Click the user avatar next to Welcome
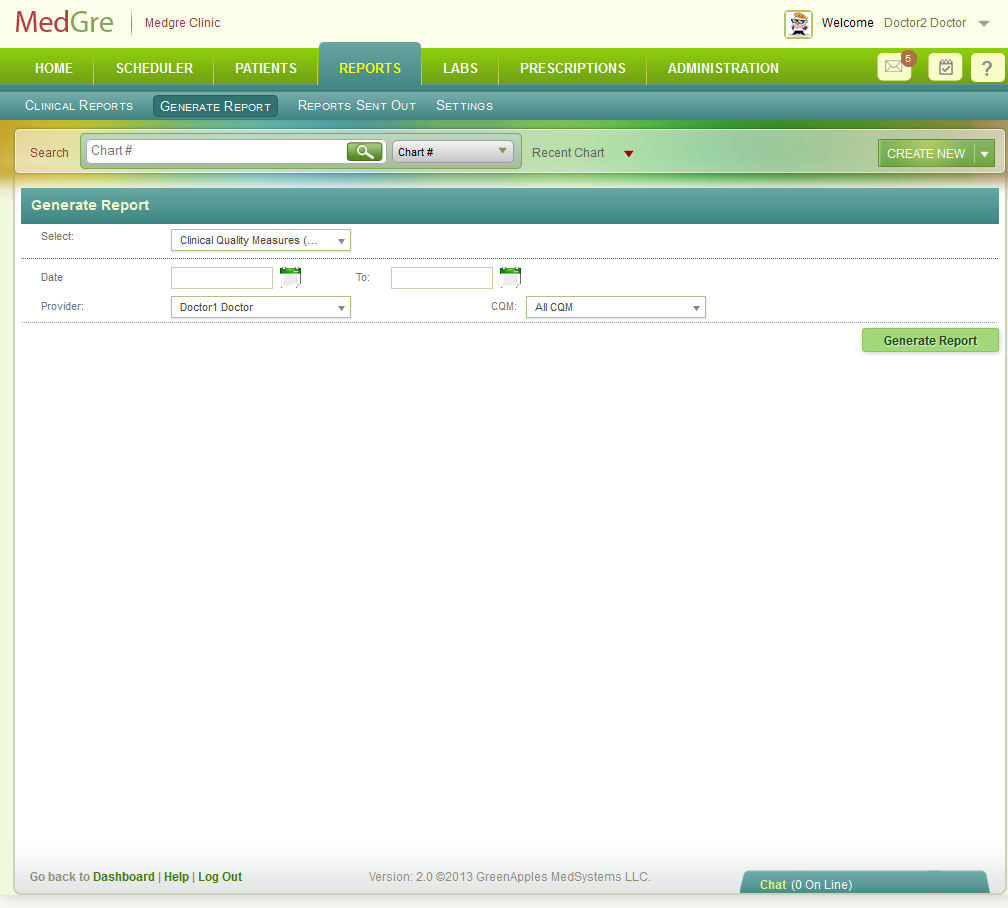Image resolution: width=1008 pixels, height=908 pixels. point(798,23)
